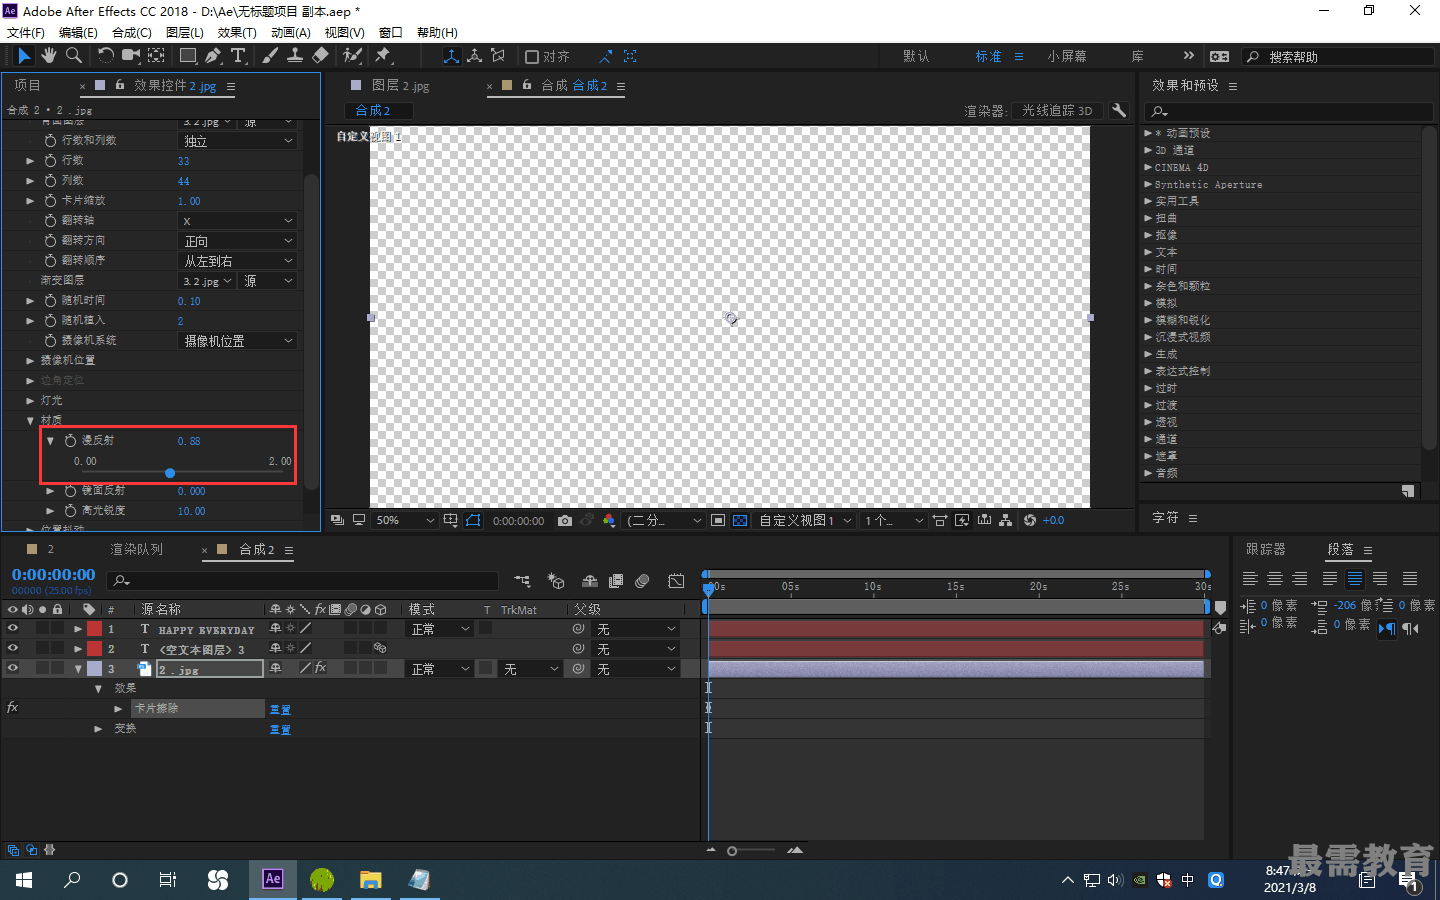Select the Pen tool
Image resolution: width=1440 pixels, height=900 pixels.
[x=213, y=56]
